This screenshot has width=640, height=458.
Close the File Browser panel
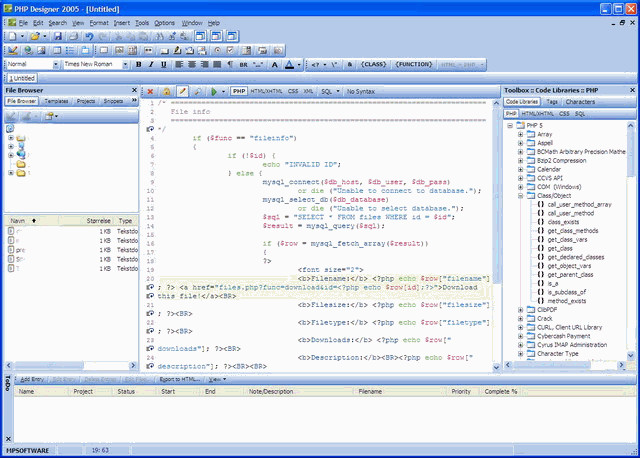point(134,90)
